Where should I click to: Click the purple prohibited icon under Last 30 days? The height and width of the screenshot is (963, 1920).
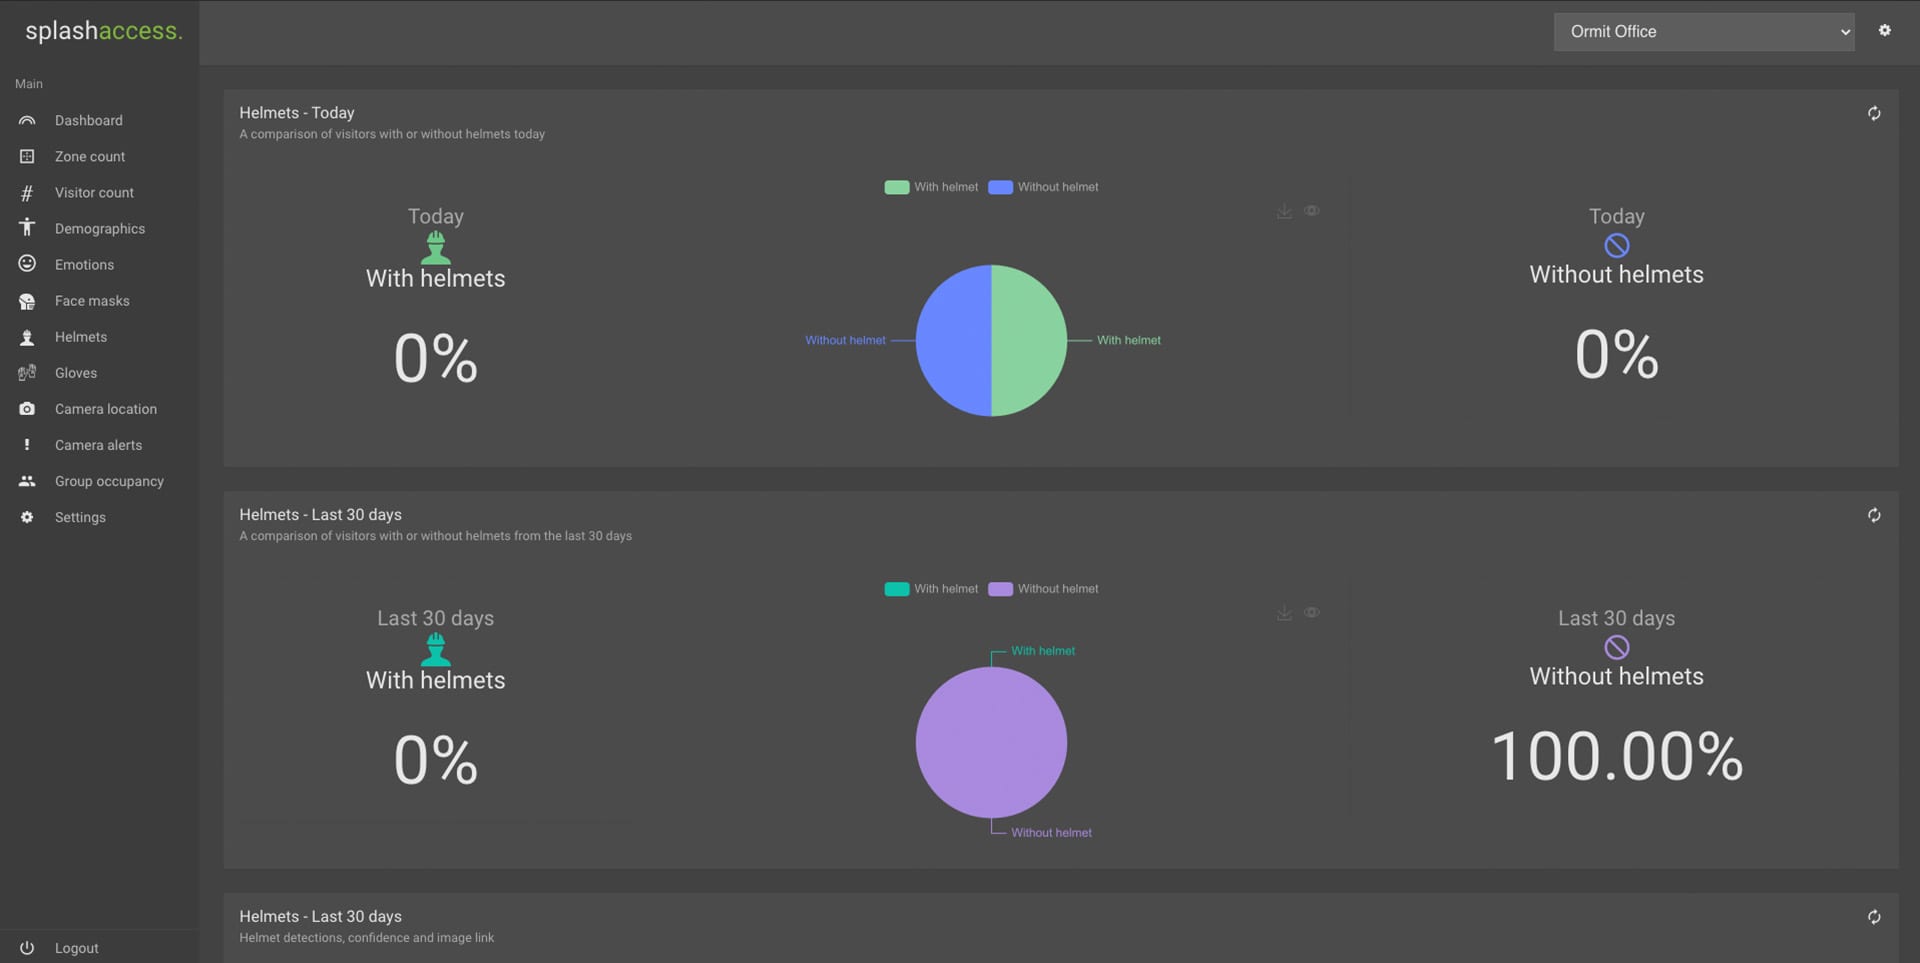click(1617, 647)
